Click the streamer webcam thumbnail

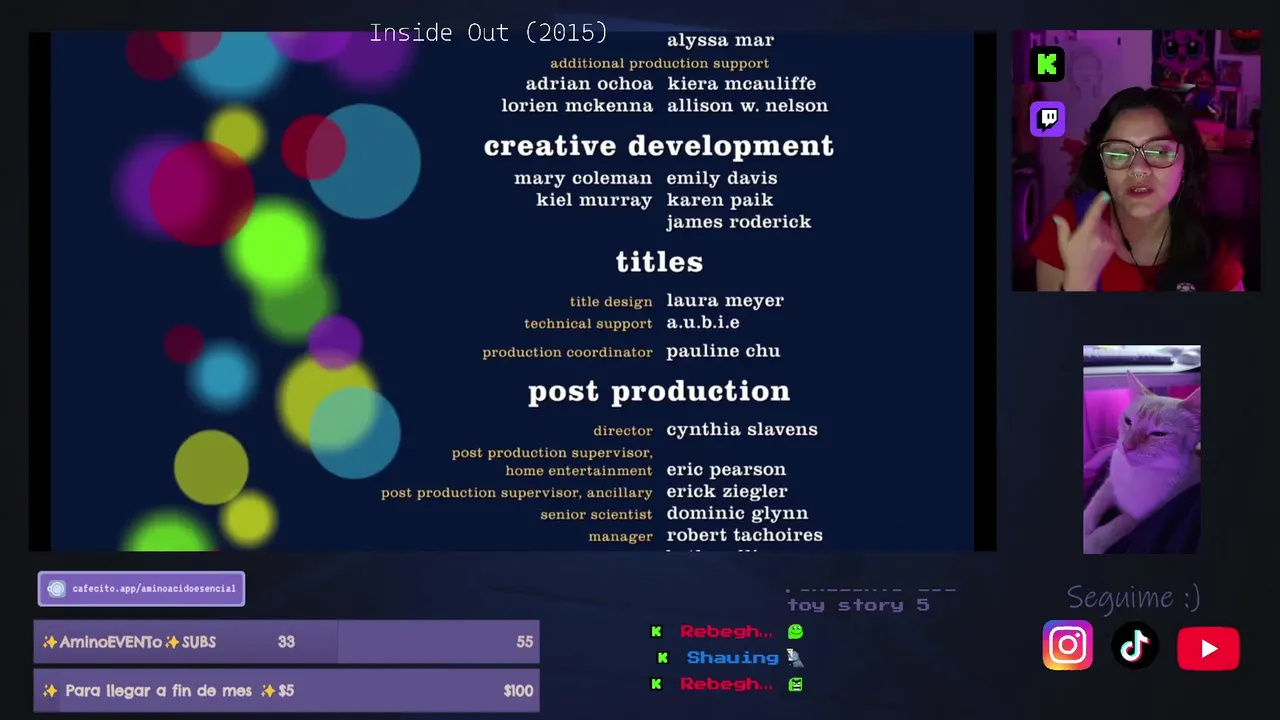click(x=1136, y=161)
